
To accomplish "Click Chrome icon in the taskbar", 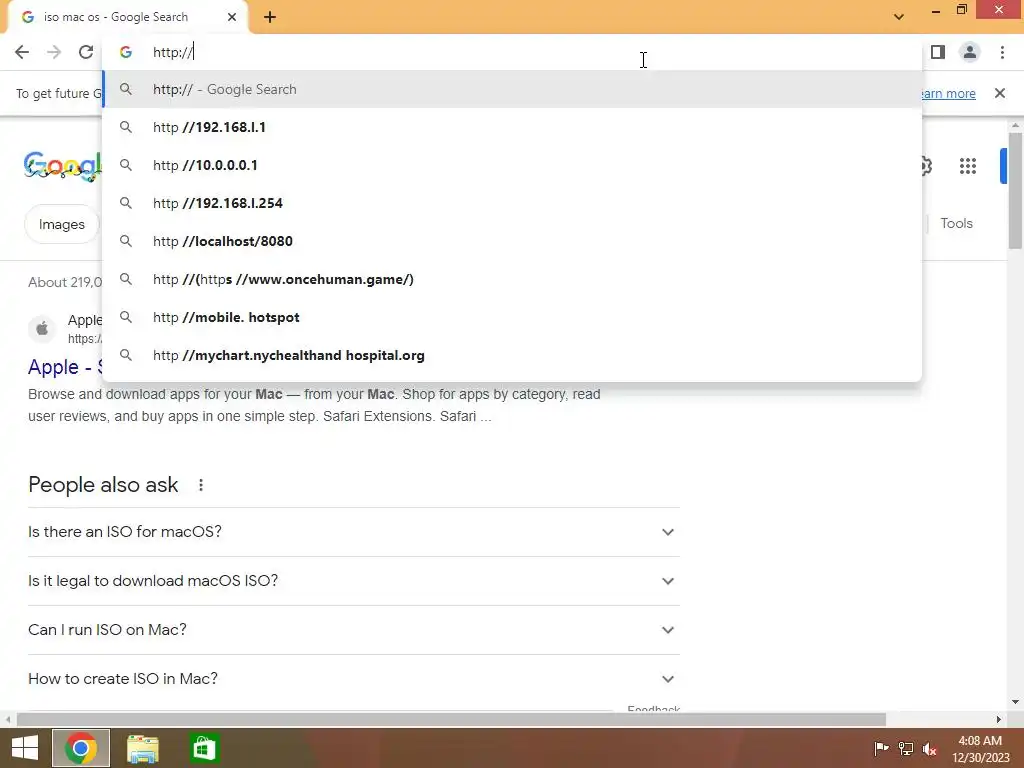I will point(81,748).
